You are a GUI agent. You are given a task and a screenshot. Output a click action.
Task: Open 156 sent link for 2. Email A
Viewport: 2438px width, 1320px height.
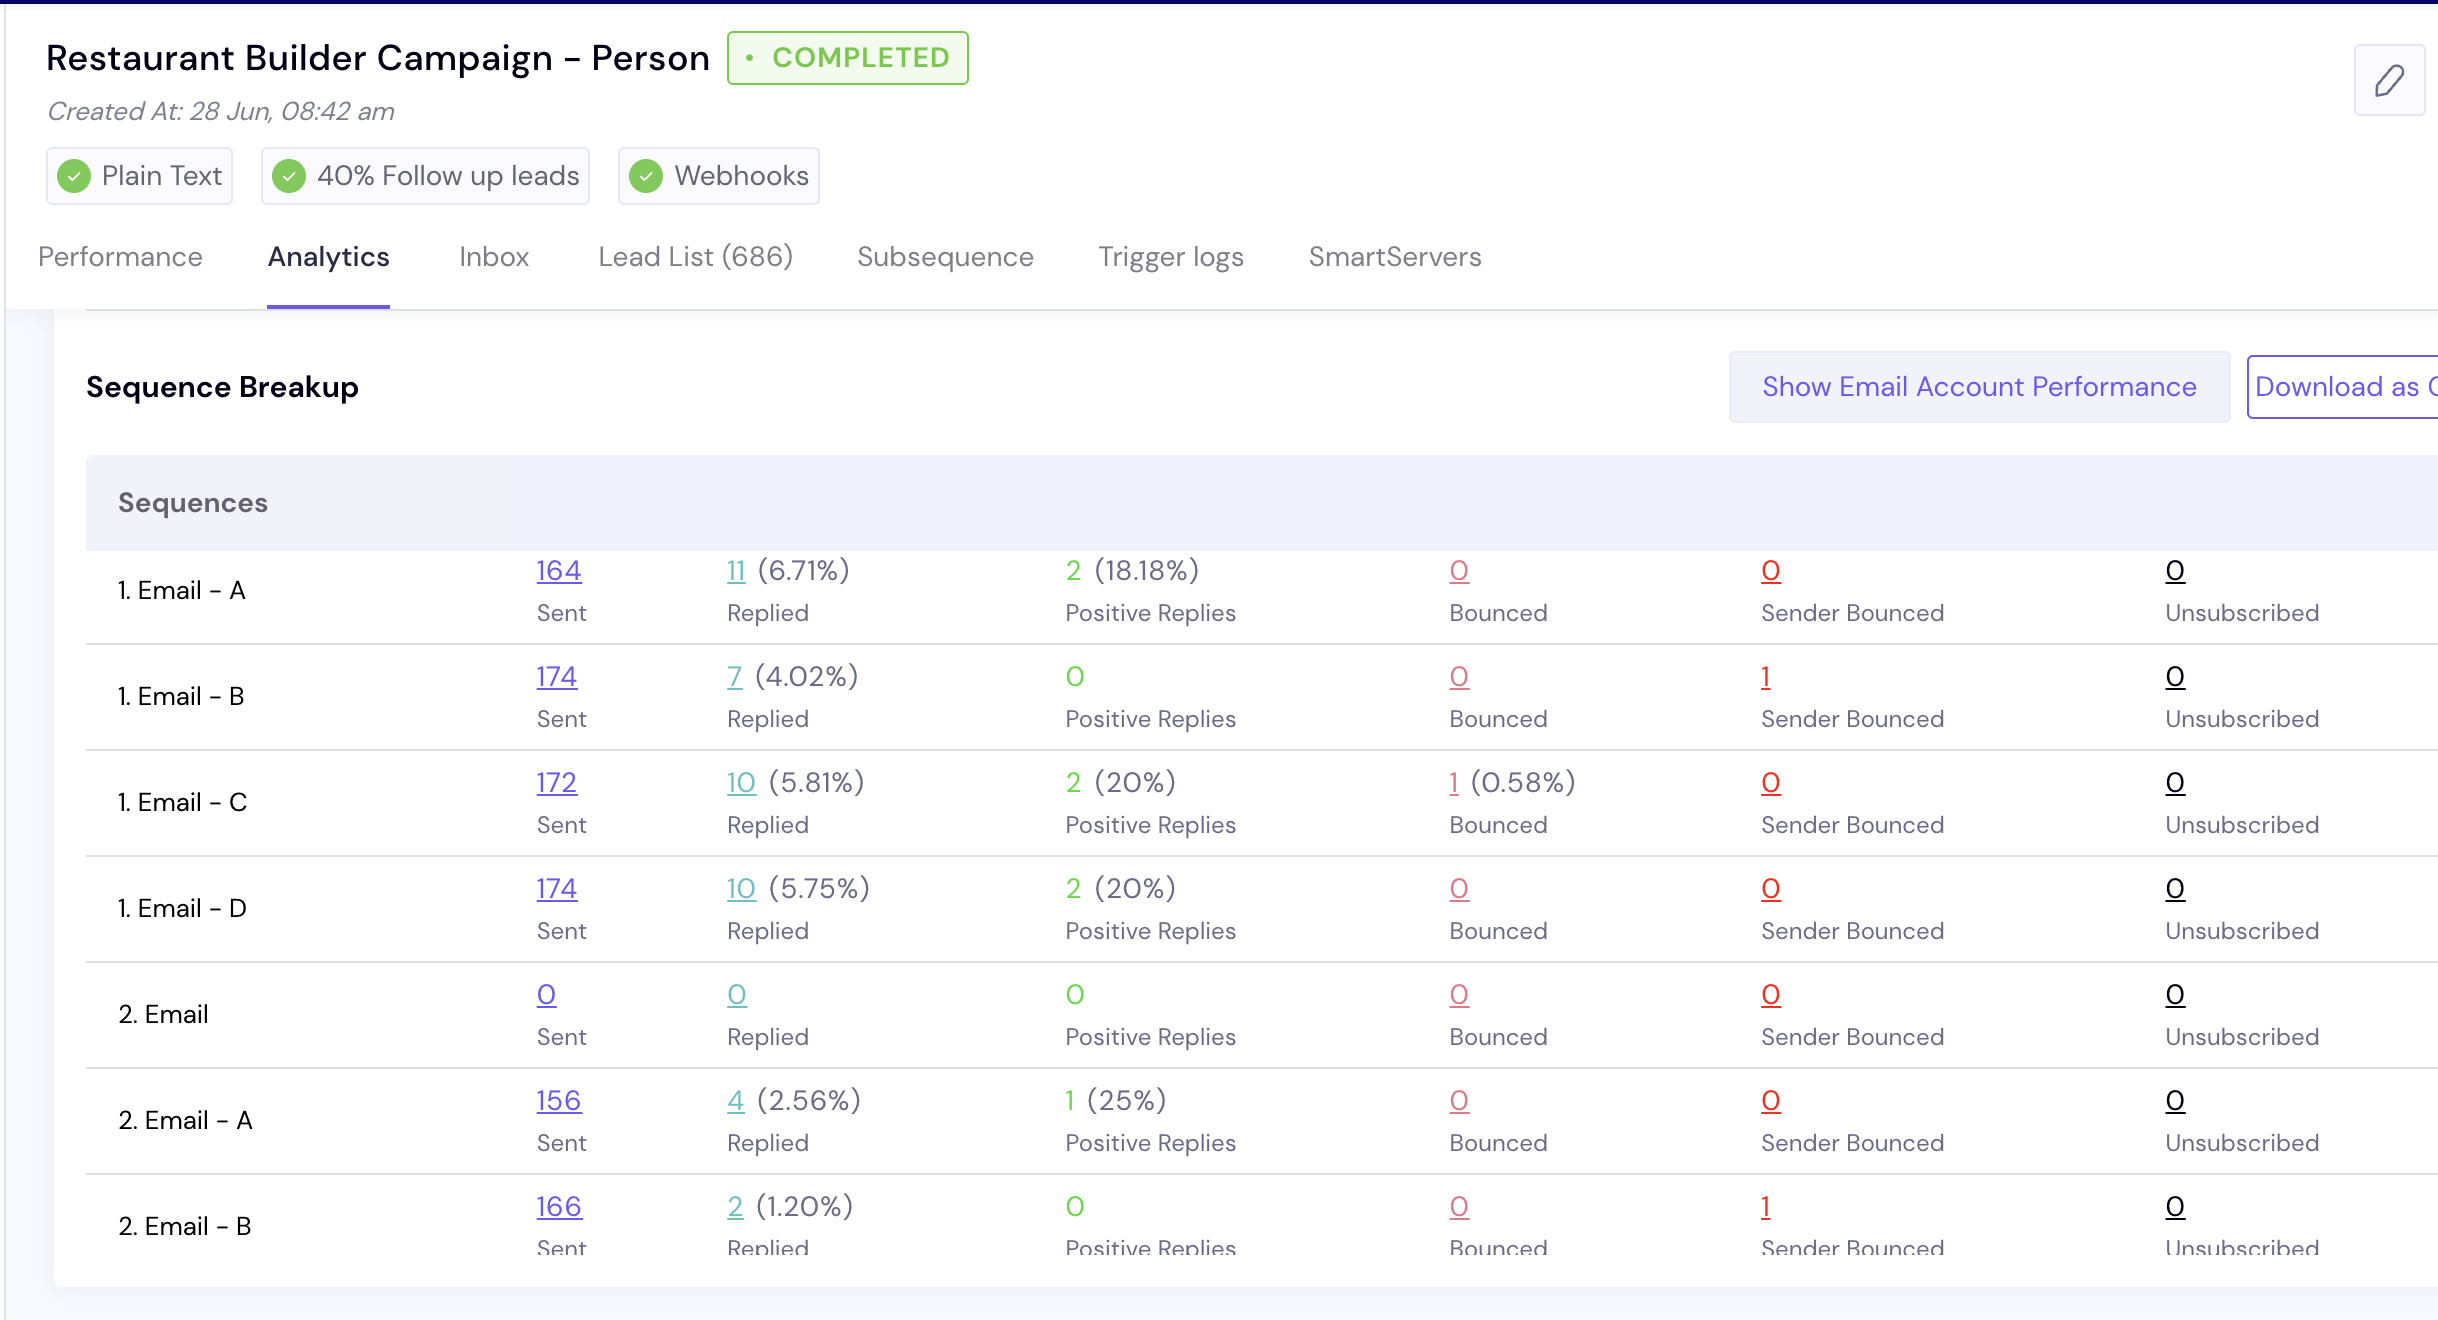[x=558, y=1101]
